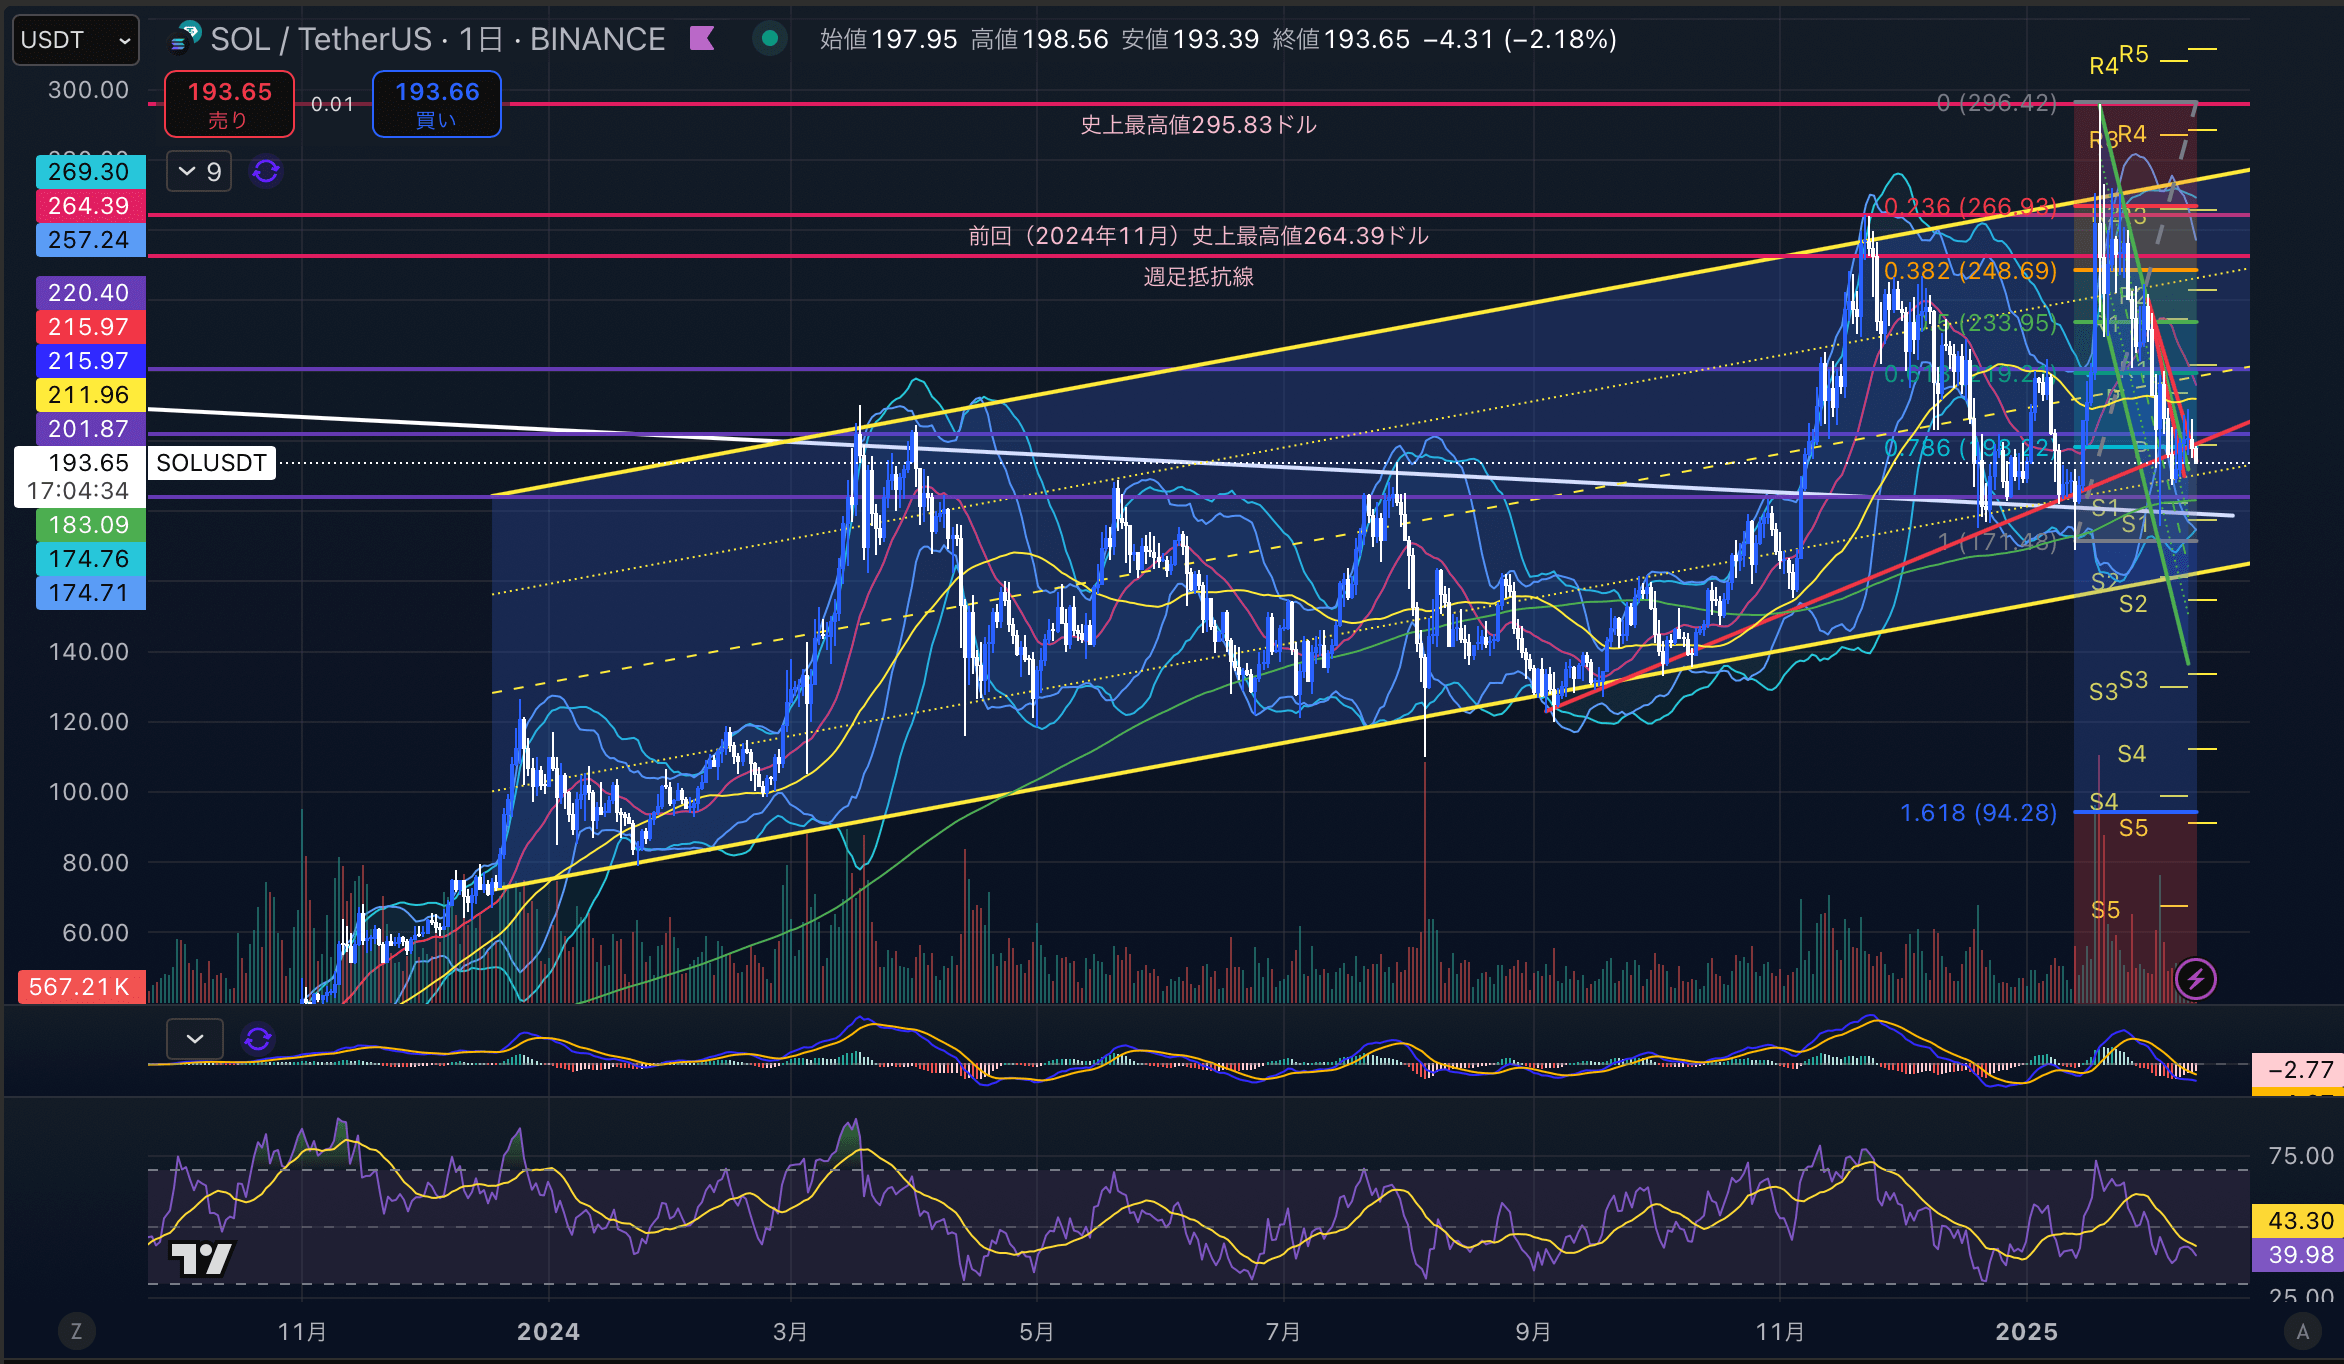Click the SOL / TetherUS symbol title
This screenshot has width=2344, height=1364.
(321, 39)
